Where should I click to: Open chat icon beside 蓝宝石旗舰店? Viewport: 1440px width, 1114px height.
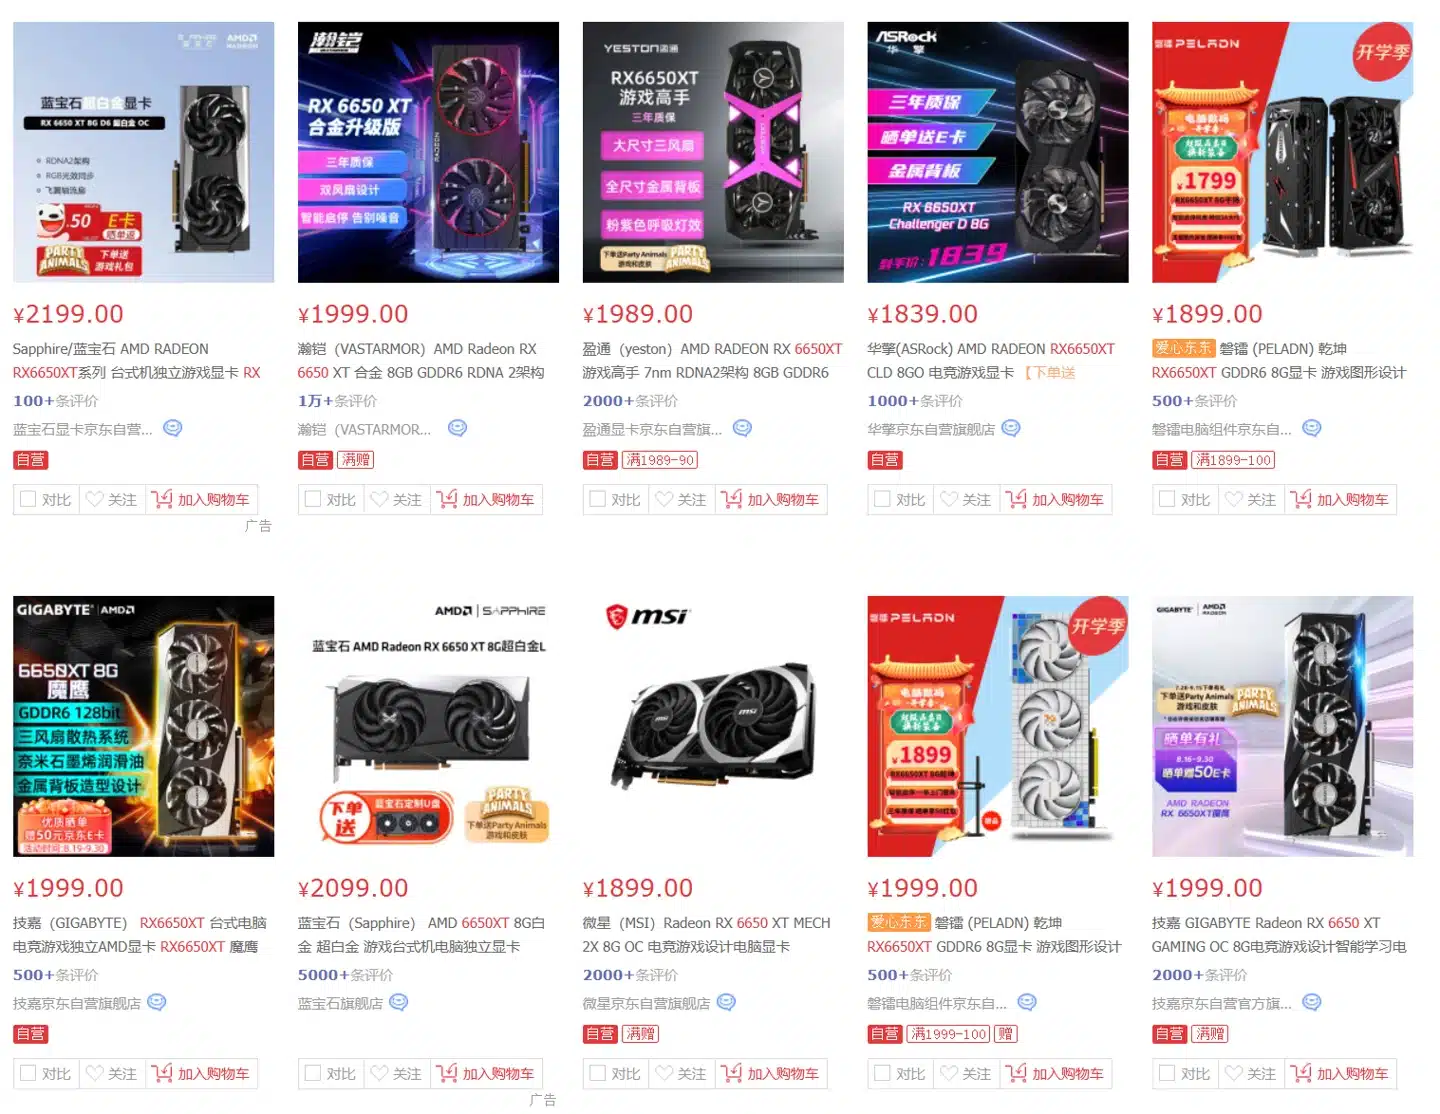(399, 1002)
